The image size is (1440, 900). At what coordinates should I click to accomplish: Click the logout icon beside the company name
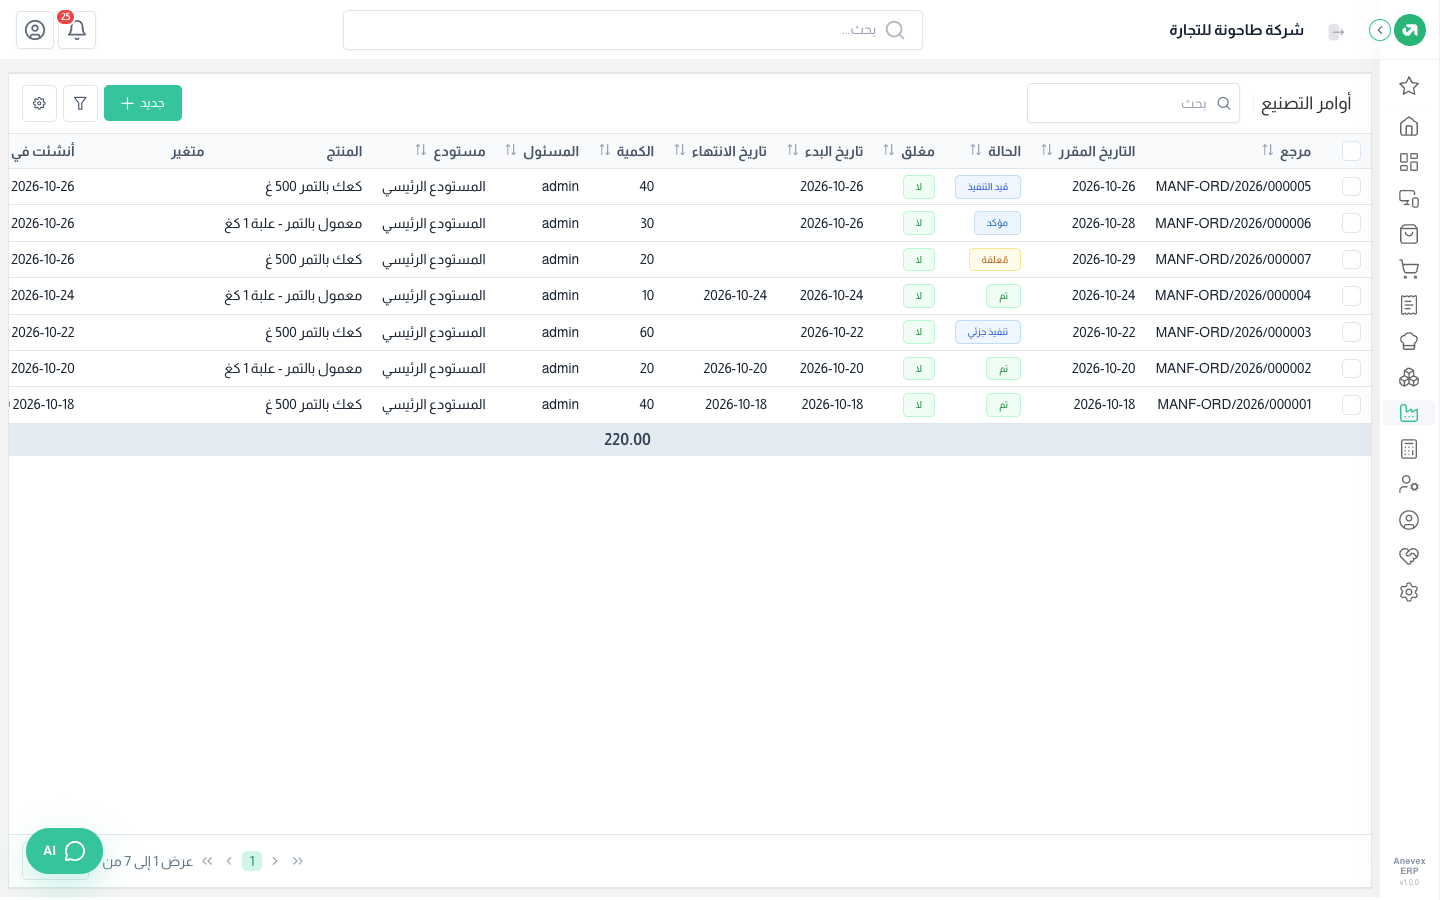(1336, 32)
